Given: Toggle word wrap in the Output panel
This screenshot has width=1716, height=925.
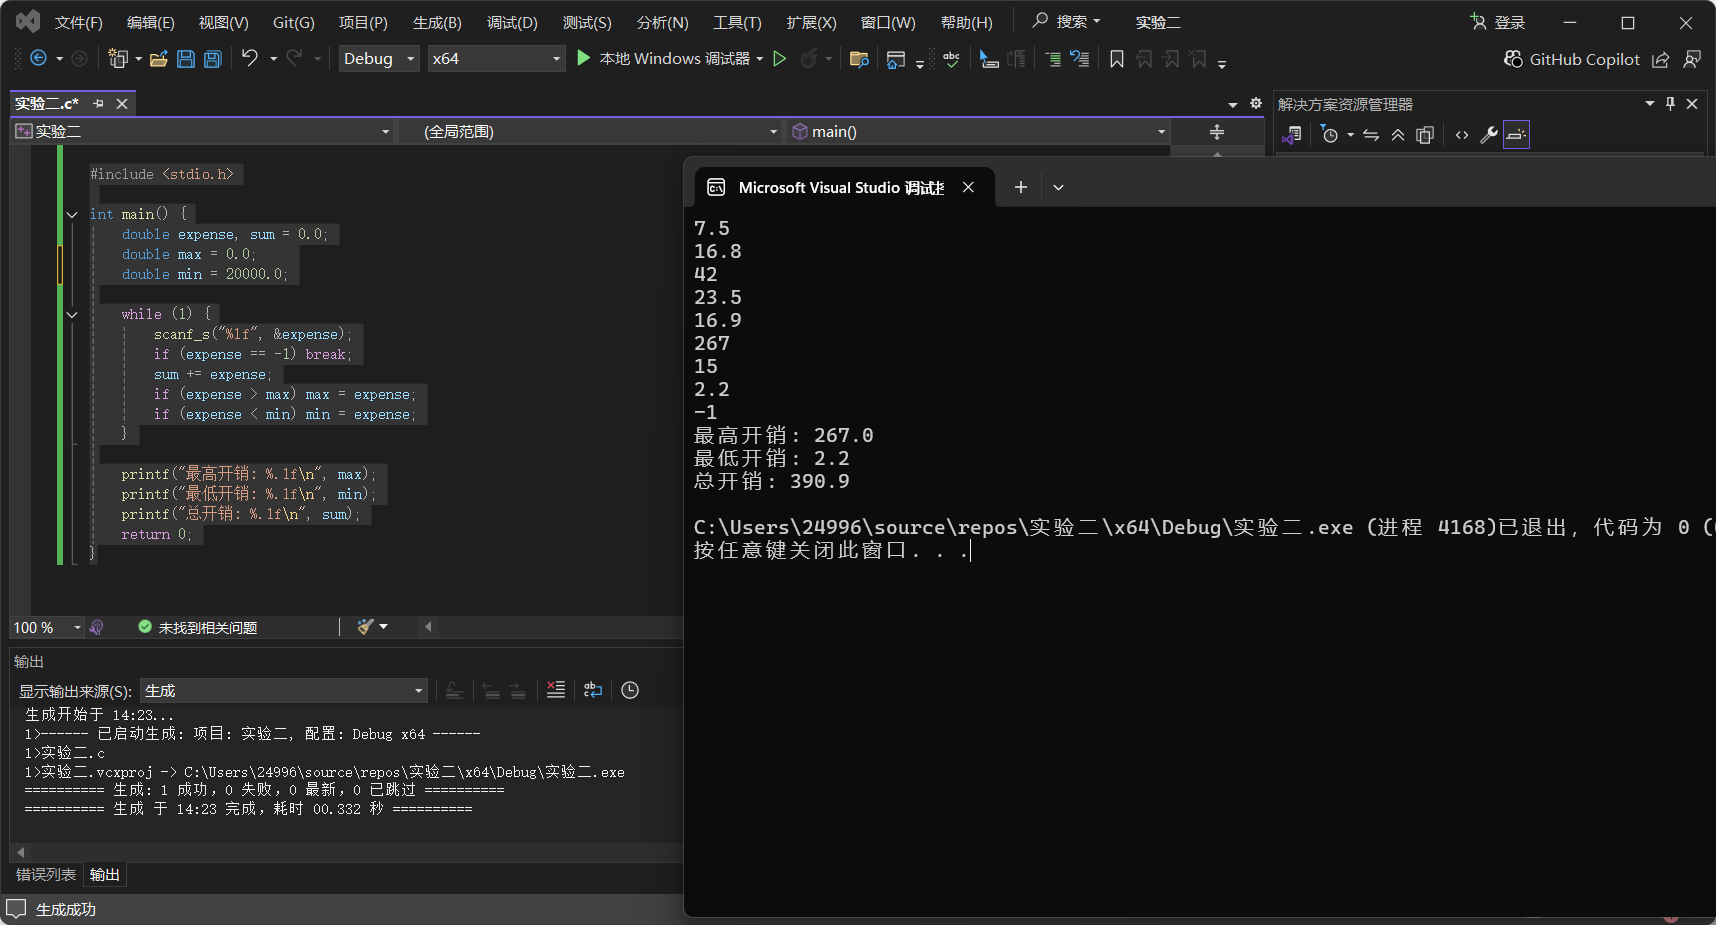Looking at the screenshot, I should pyautogui.click(x=593, y=690).
